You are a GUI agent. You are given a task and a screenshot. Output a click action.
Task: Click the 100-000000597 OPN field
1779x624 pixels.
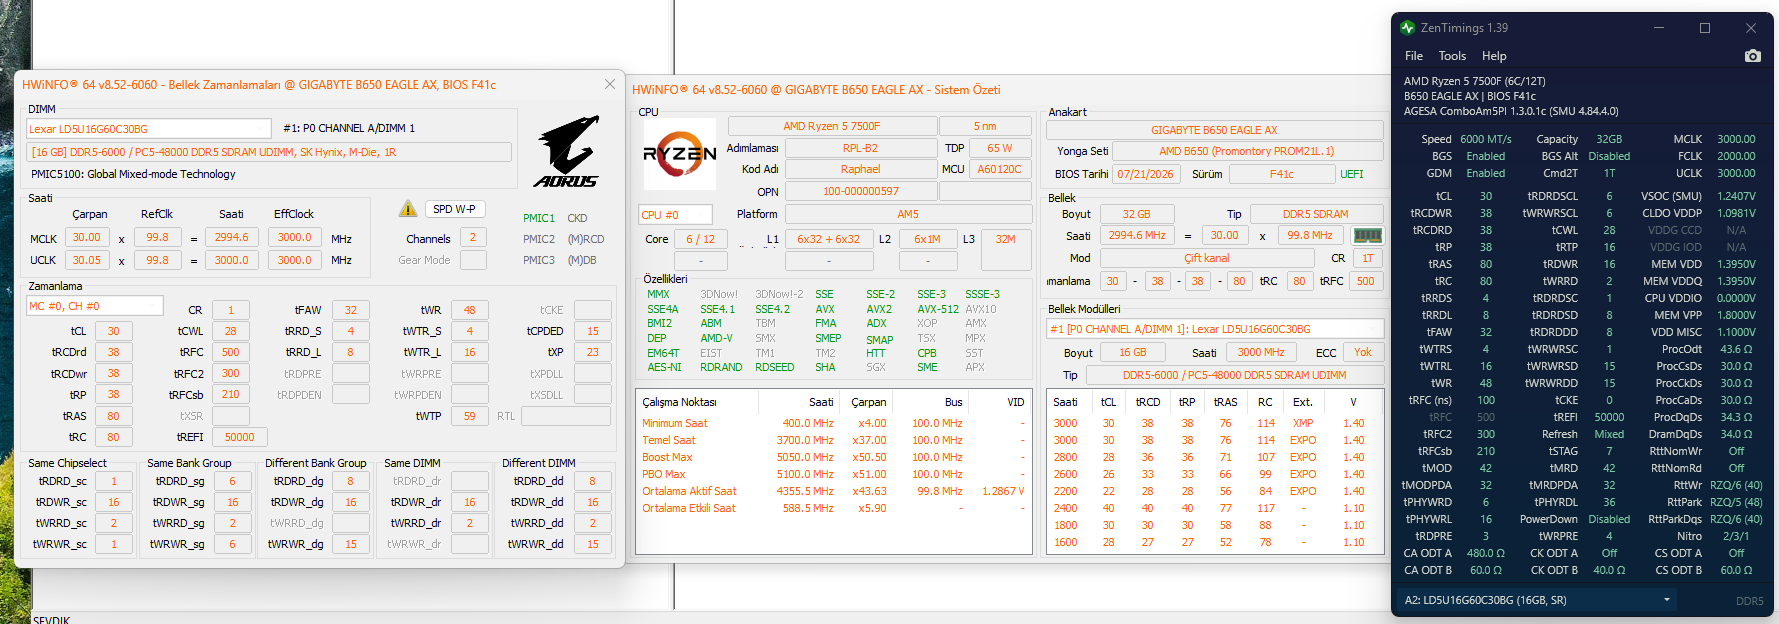[860, 191]
